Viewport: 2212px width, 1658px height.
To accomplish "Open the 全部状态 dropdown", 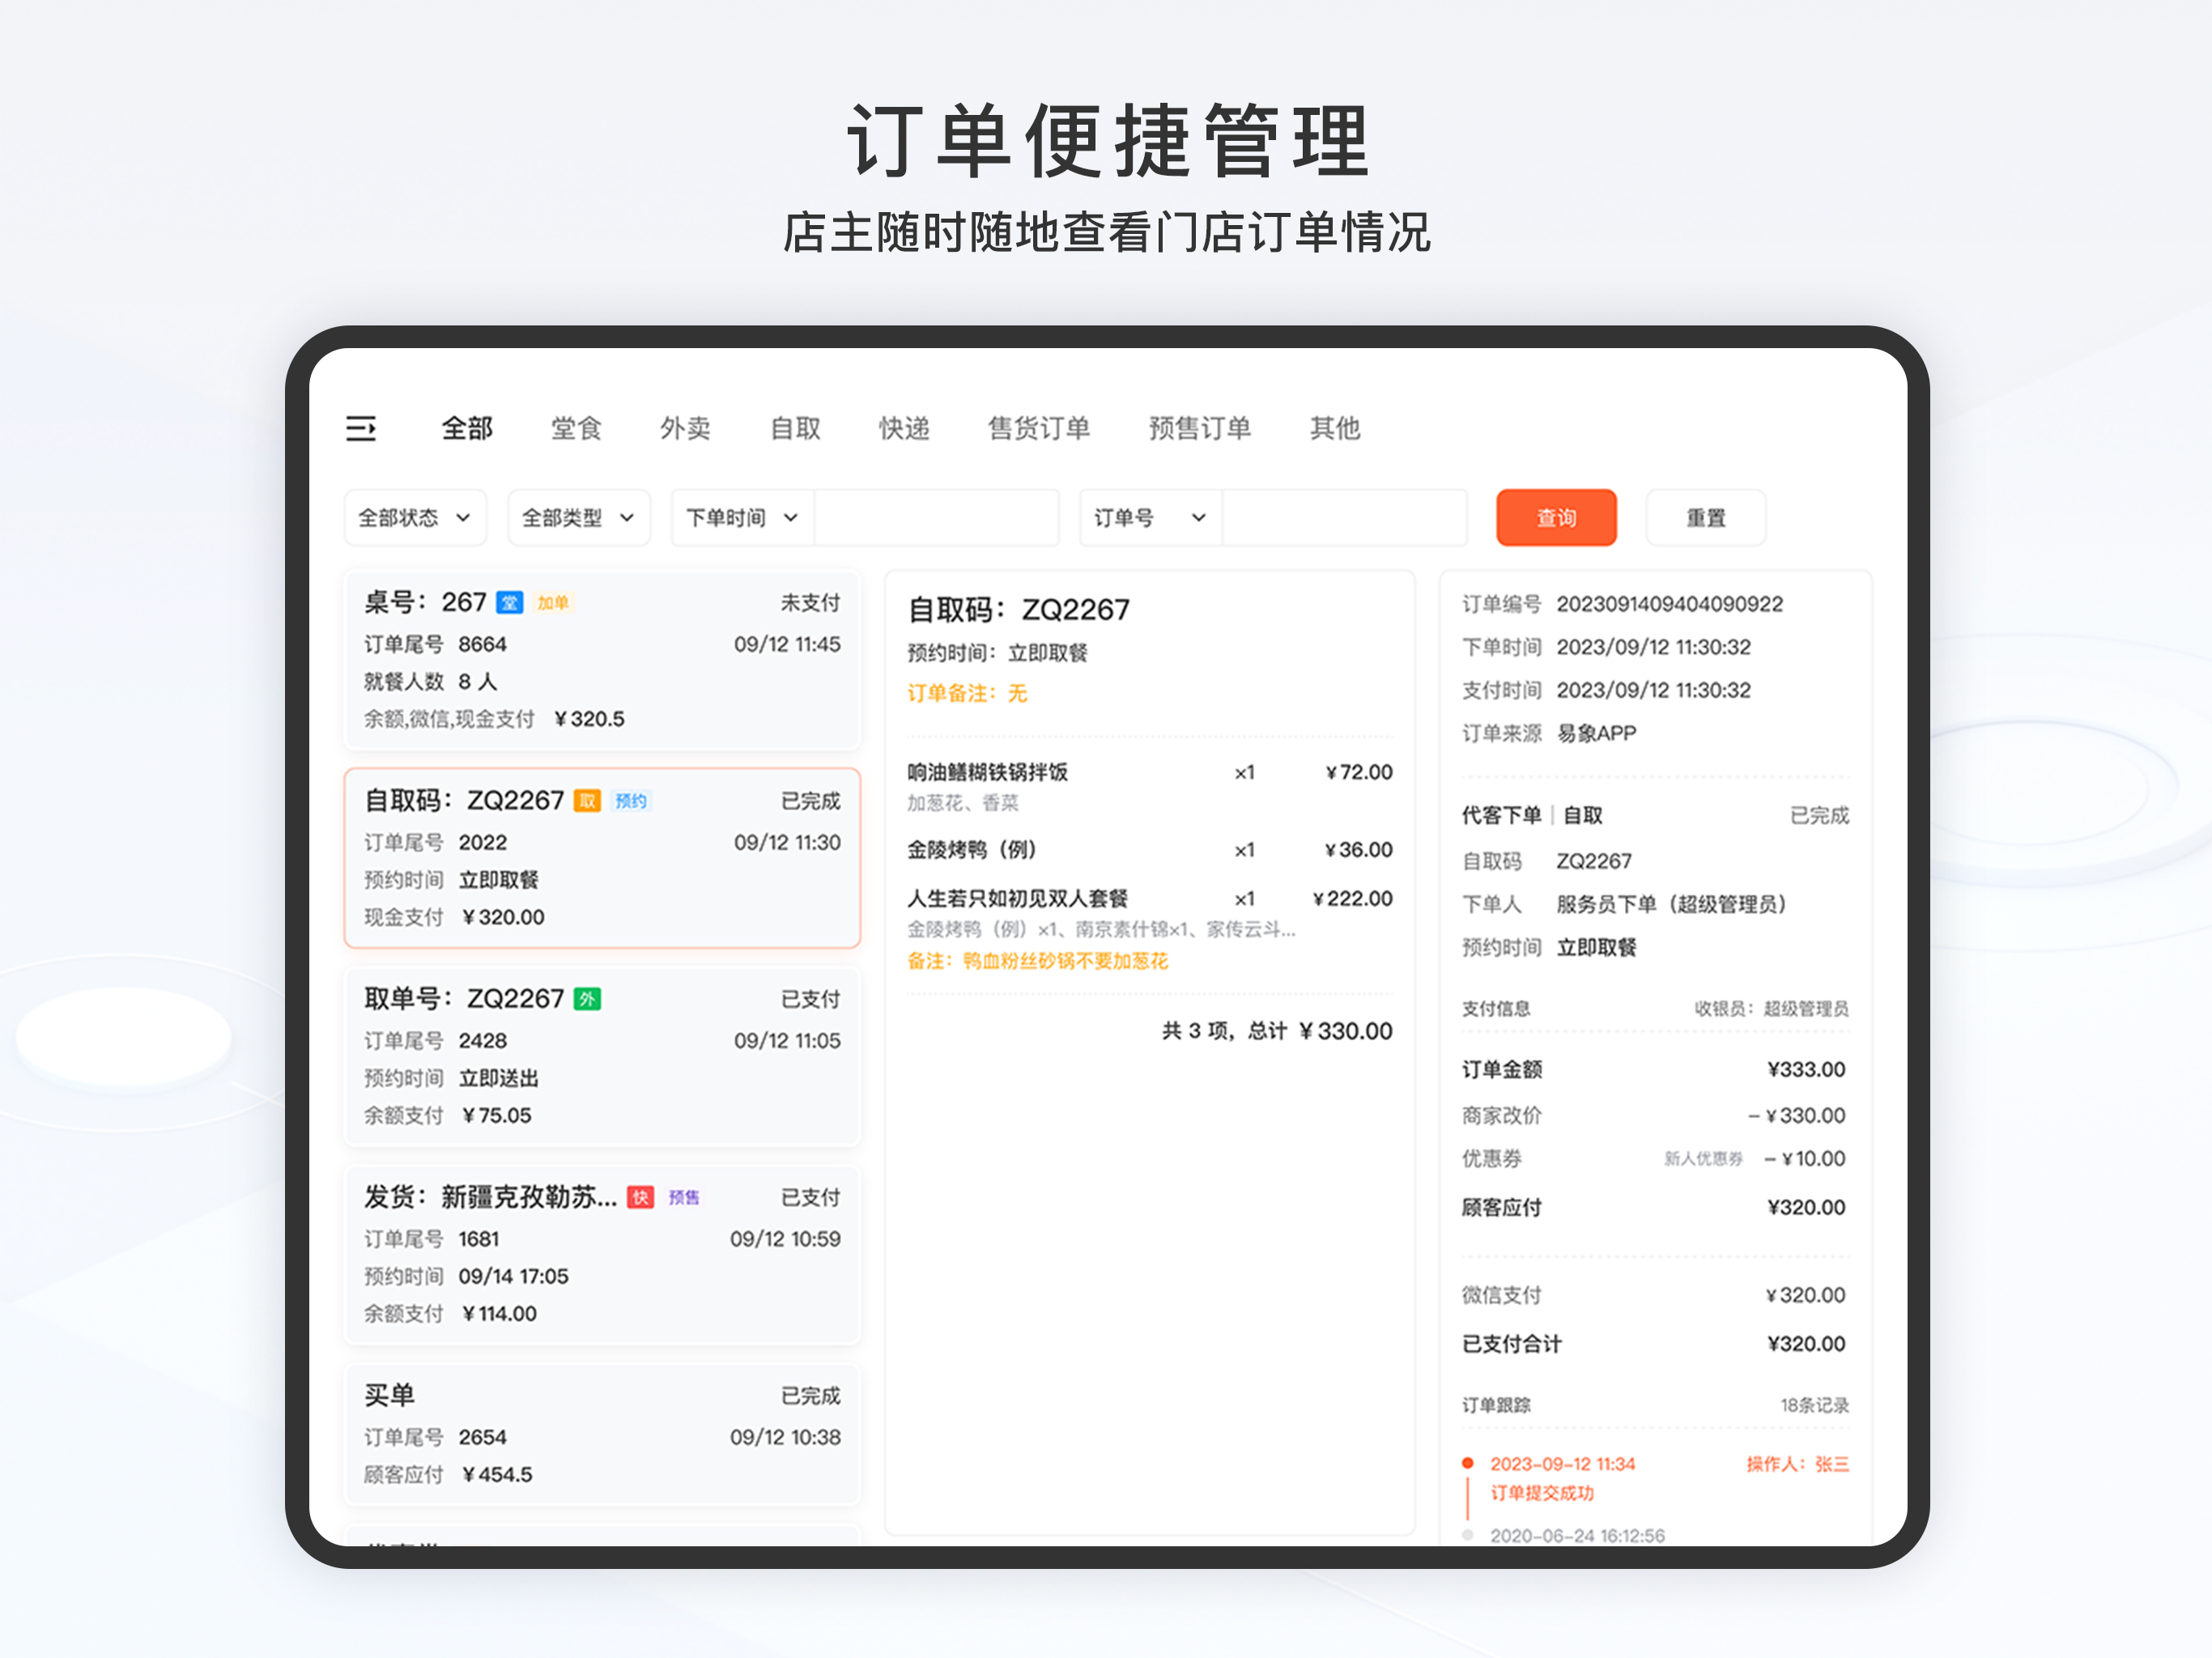I will click(x=415, y=518).
